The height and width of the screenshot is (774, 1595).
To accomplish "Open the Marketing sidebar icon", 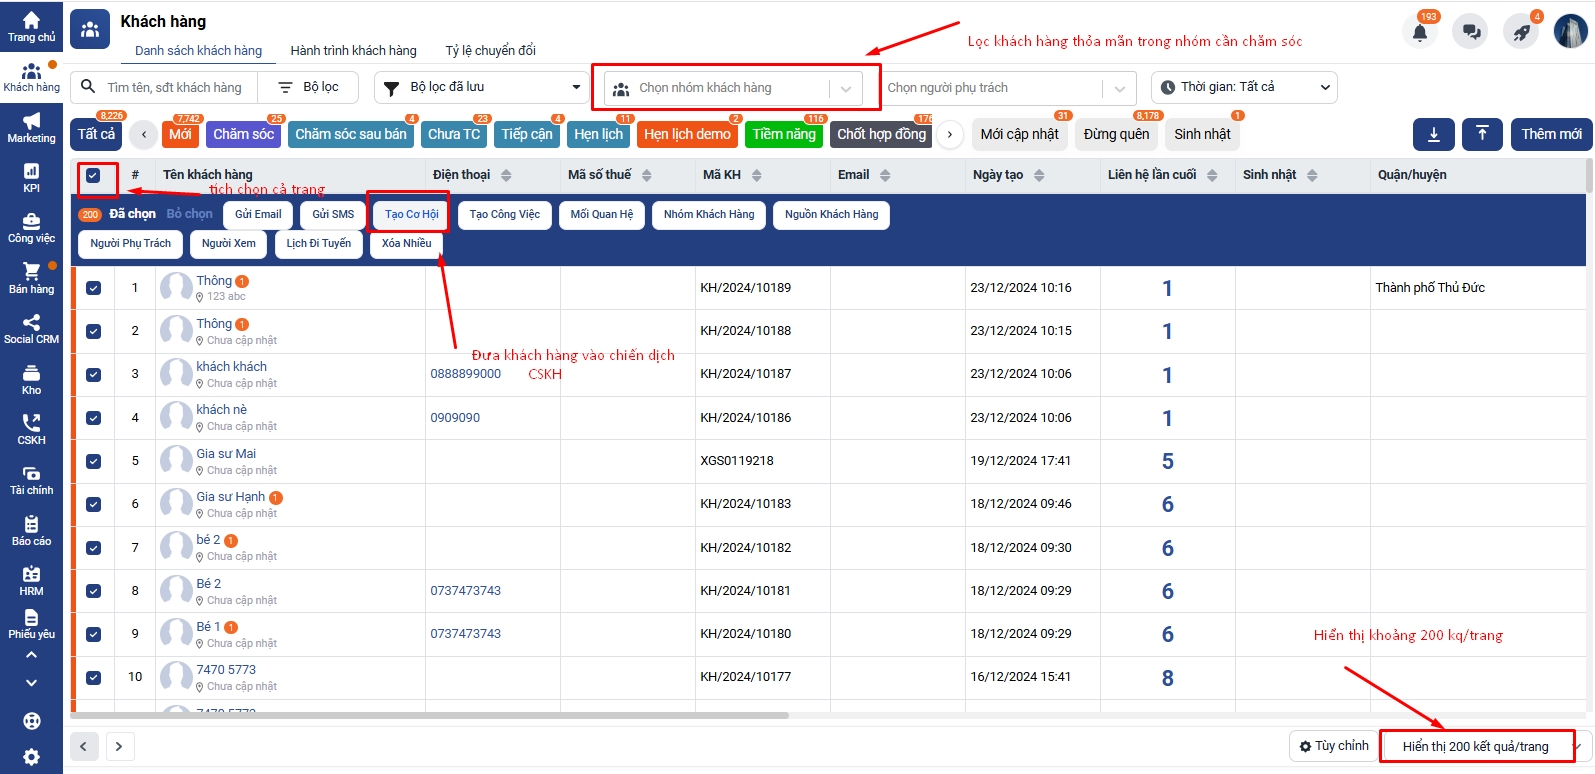I will (31, 128).
